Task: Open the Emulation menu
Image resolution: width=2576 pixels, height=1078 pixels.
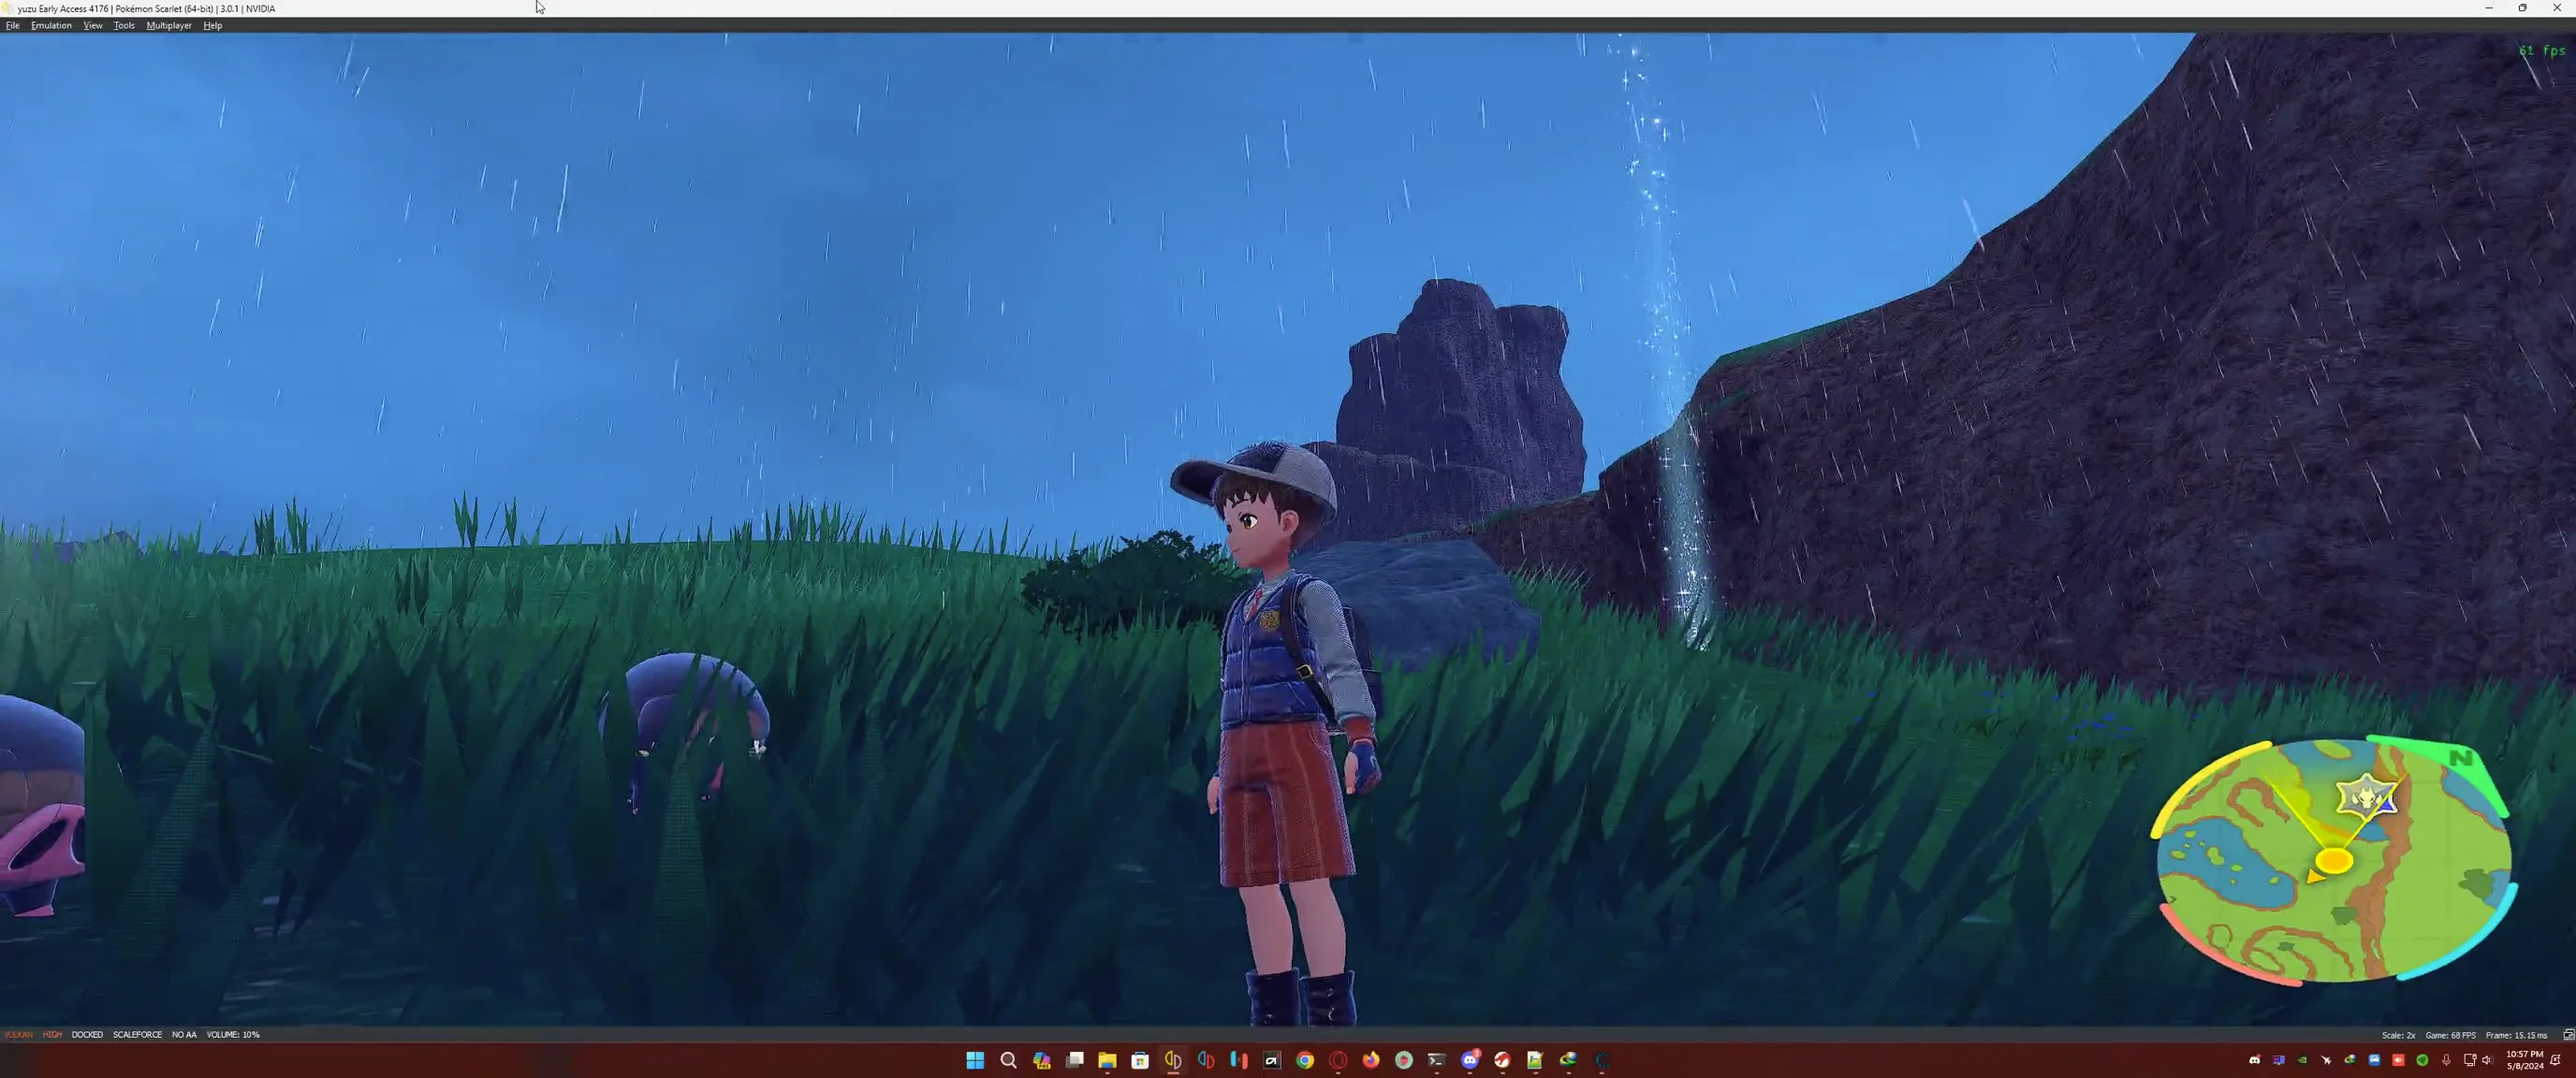Action: [x=51, y=25]
